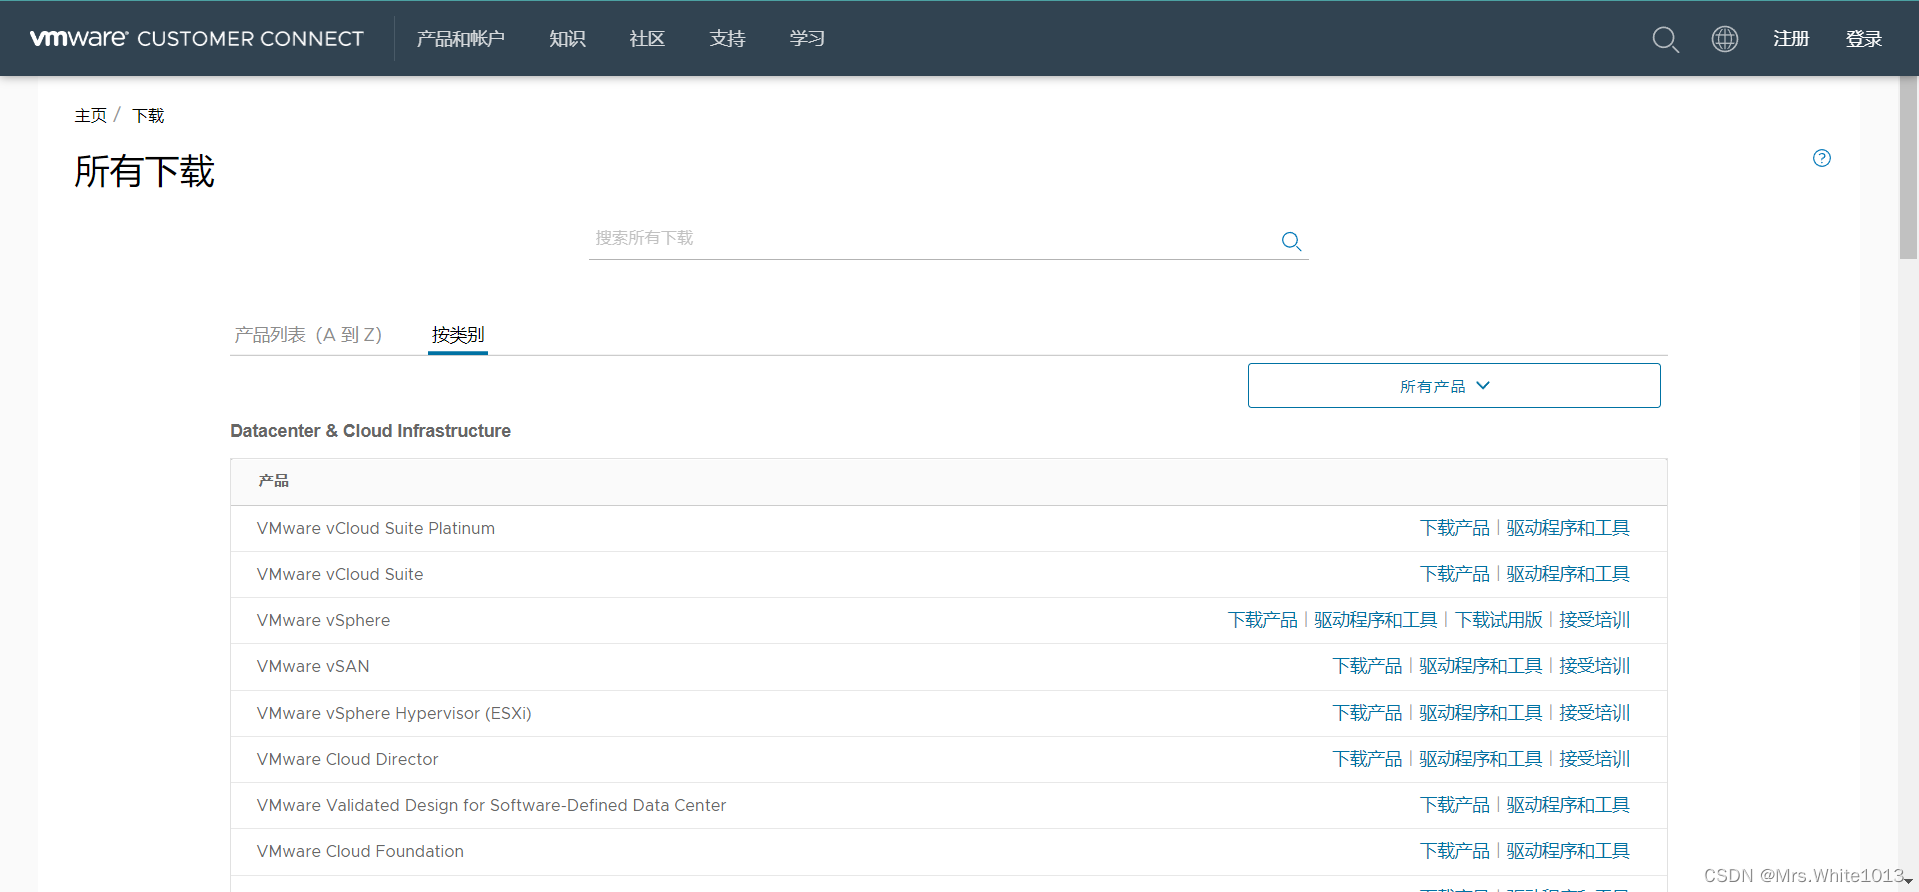This screenshot has height=892, width=1919.
Task: Open the 产品和帐户 menu
Action: click(461, 39)
